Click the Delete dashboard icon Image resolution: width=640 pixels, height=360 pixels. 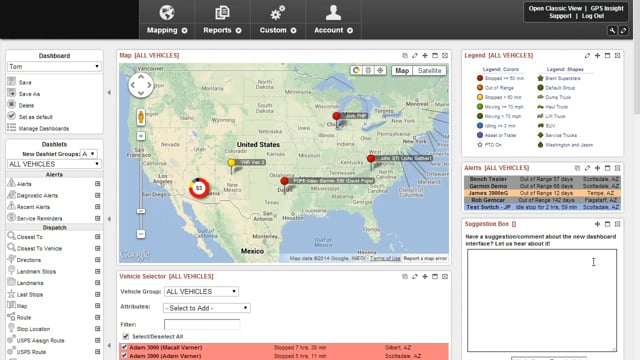tap(11, 104)
